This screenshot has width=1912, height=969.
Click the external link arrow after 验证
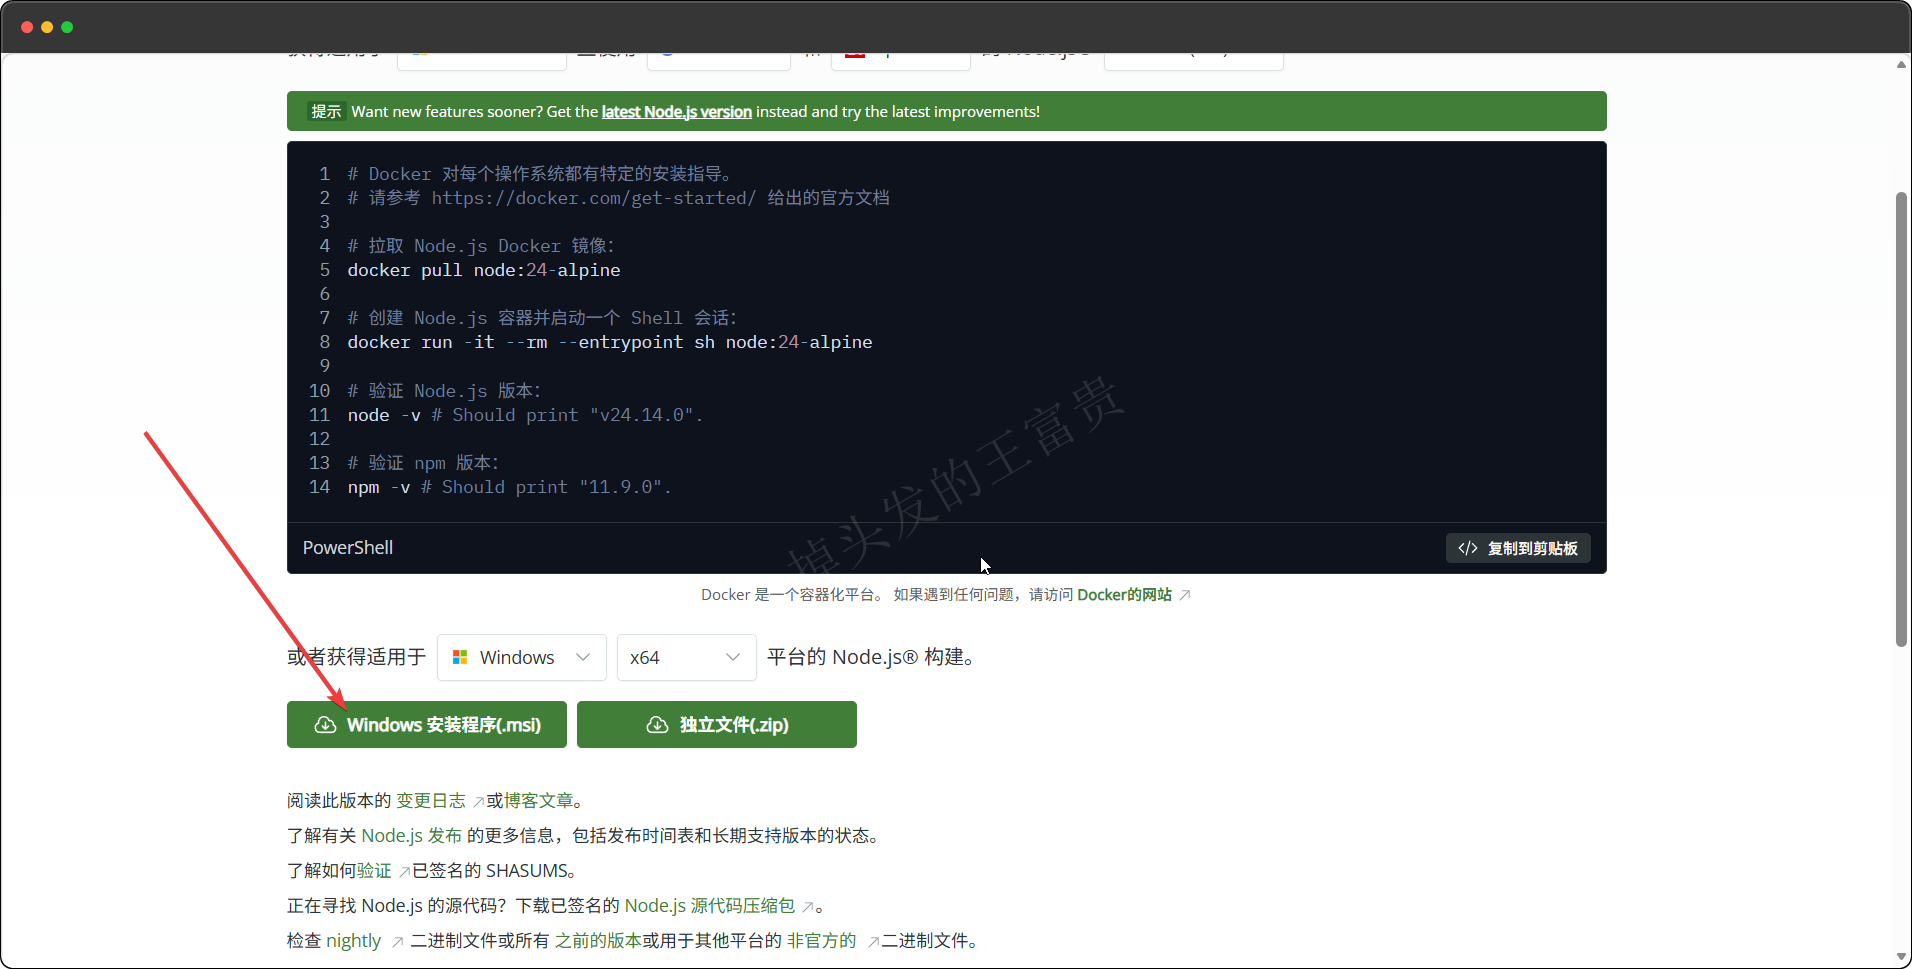[404, 872]
